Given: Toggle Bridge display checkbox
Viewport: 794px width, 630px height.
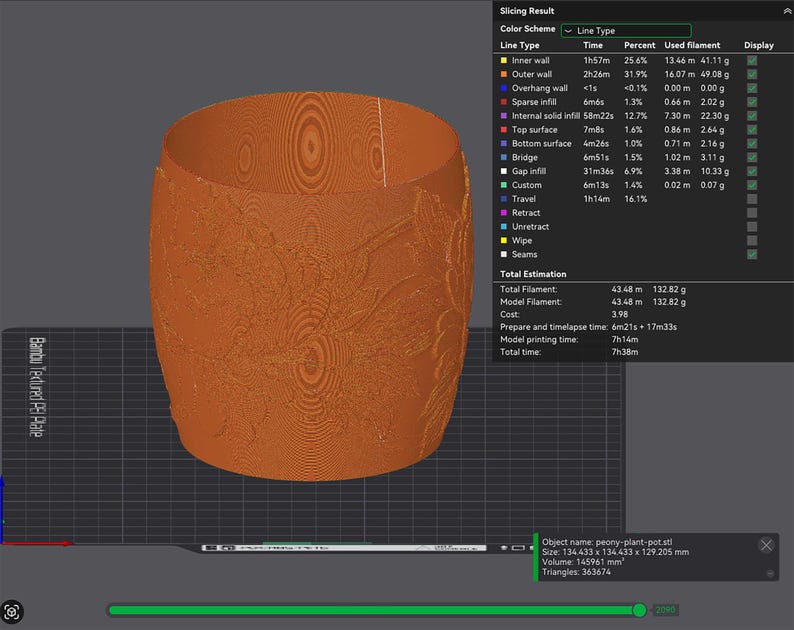Looking at the screenshot, I should click(752, 158).
